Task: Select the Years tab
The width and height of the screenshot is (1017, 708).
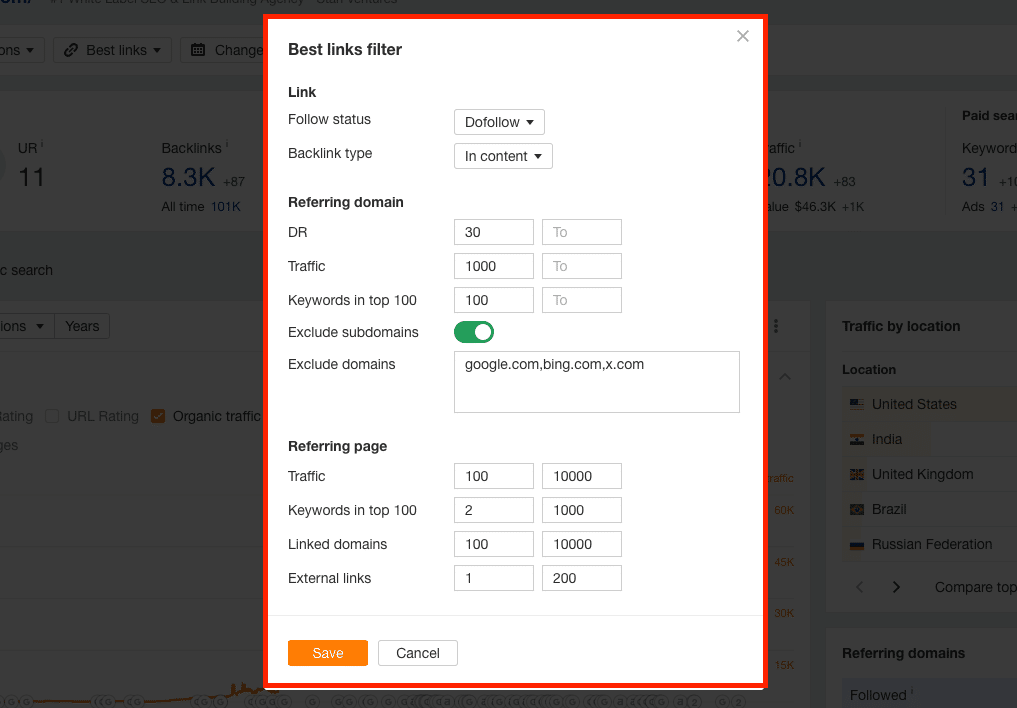Action: coord(82,326)
